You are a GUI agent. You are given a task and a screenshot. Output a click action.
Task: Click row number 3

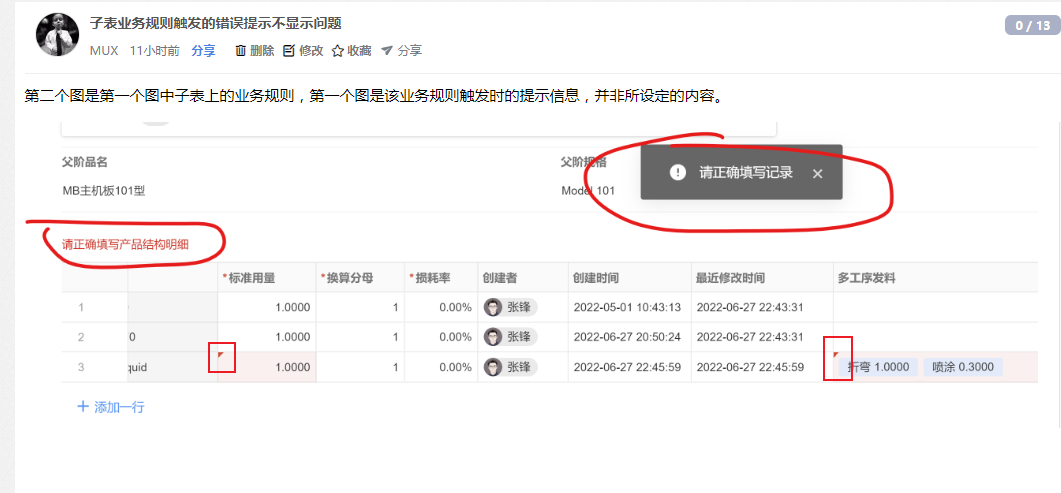coord(81,367)
